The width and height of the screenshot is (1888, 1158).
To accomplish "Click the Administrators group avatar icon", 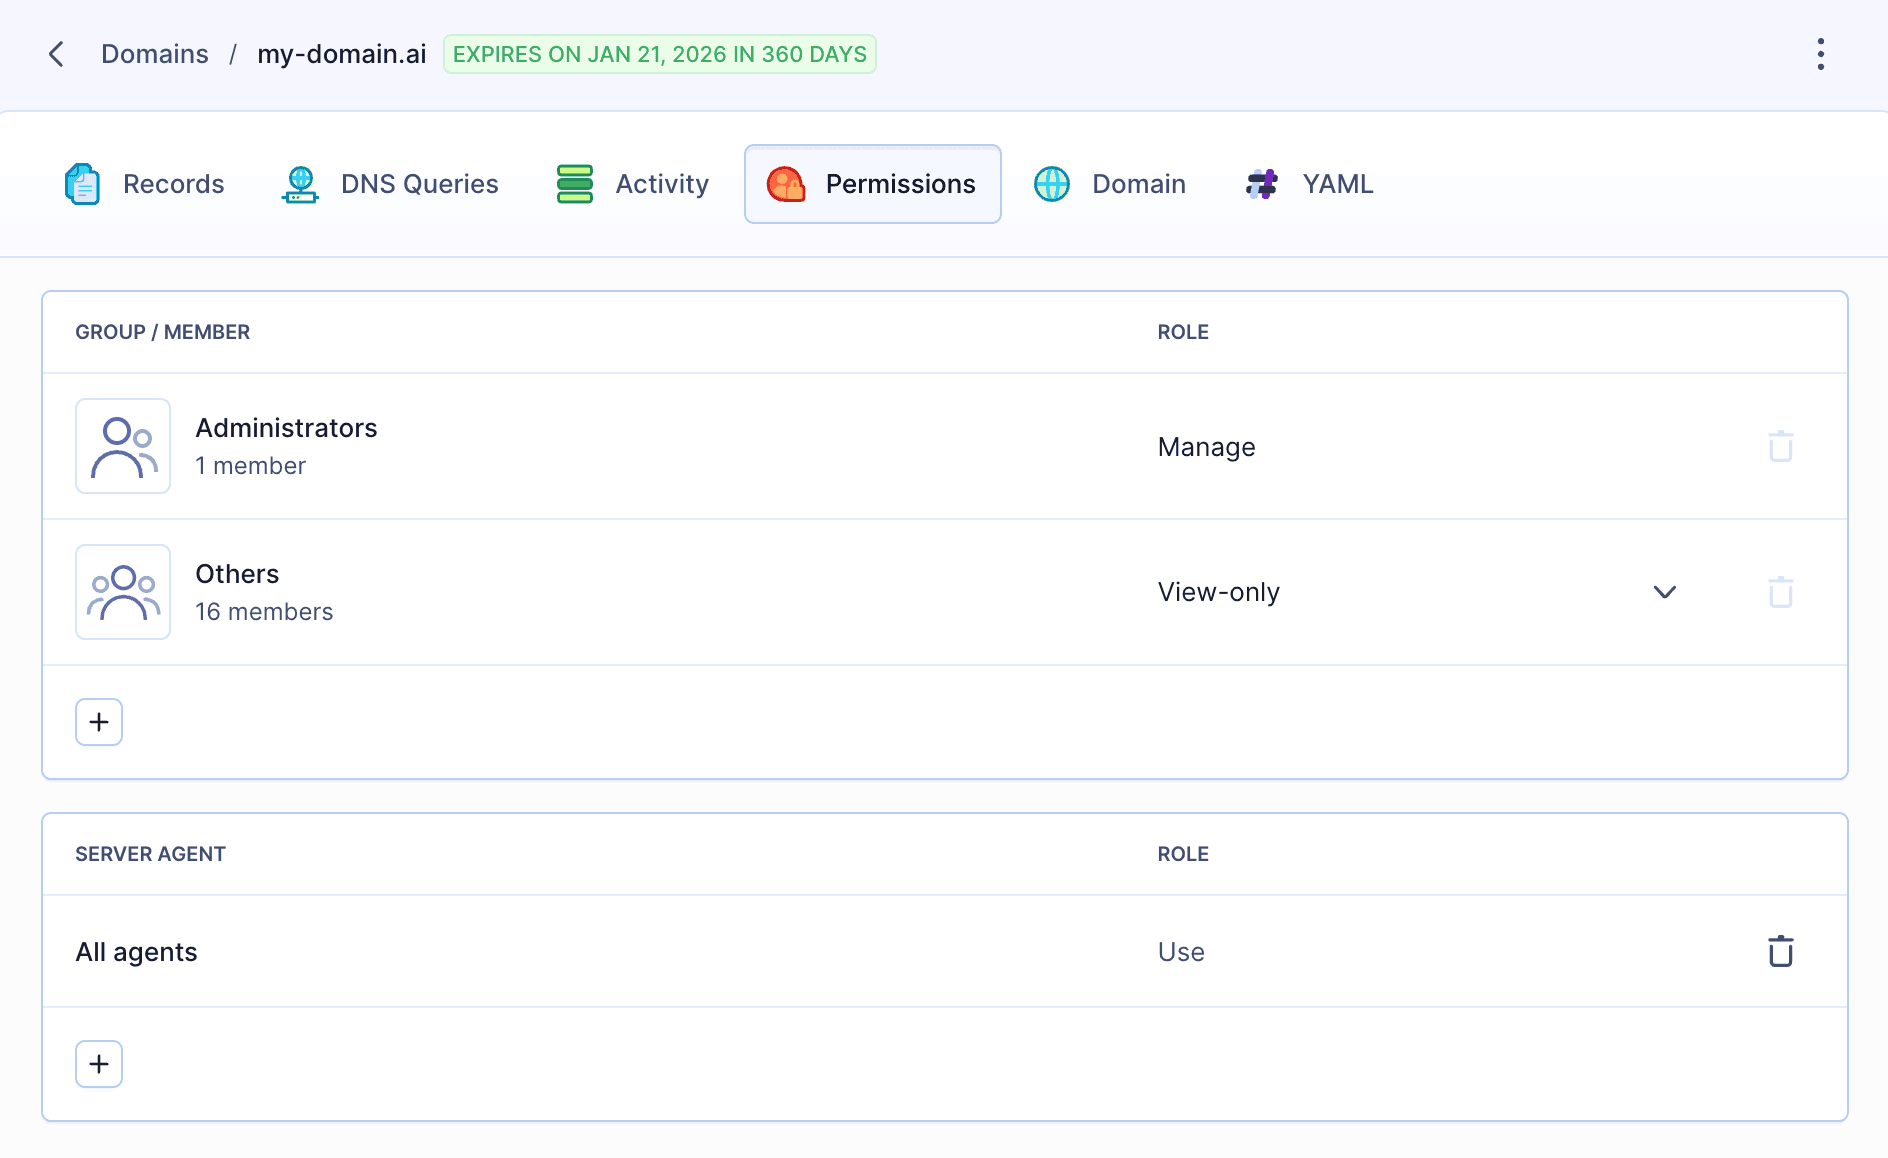I will click(123, 446).
